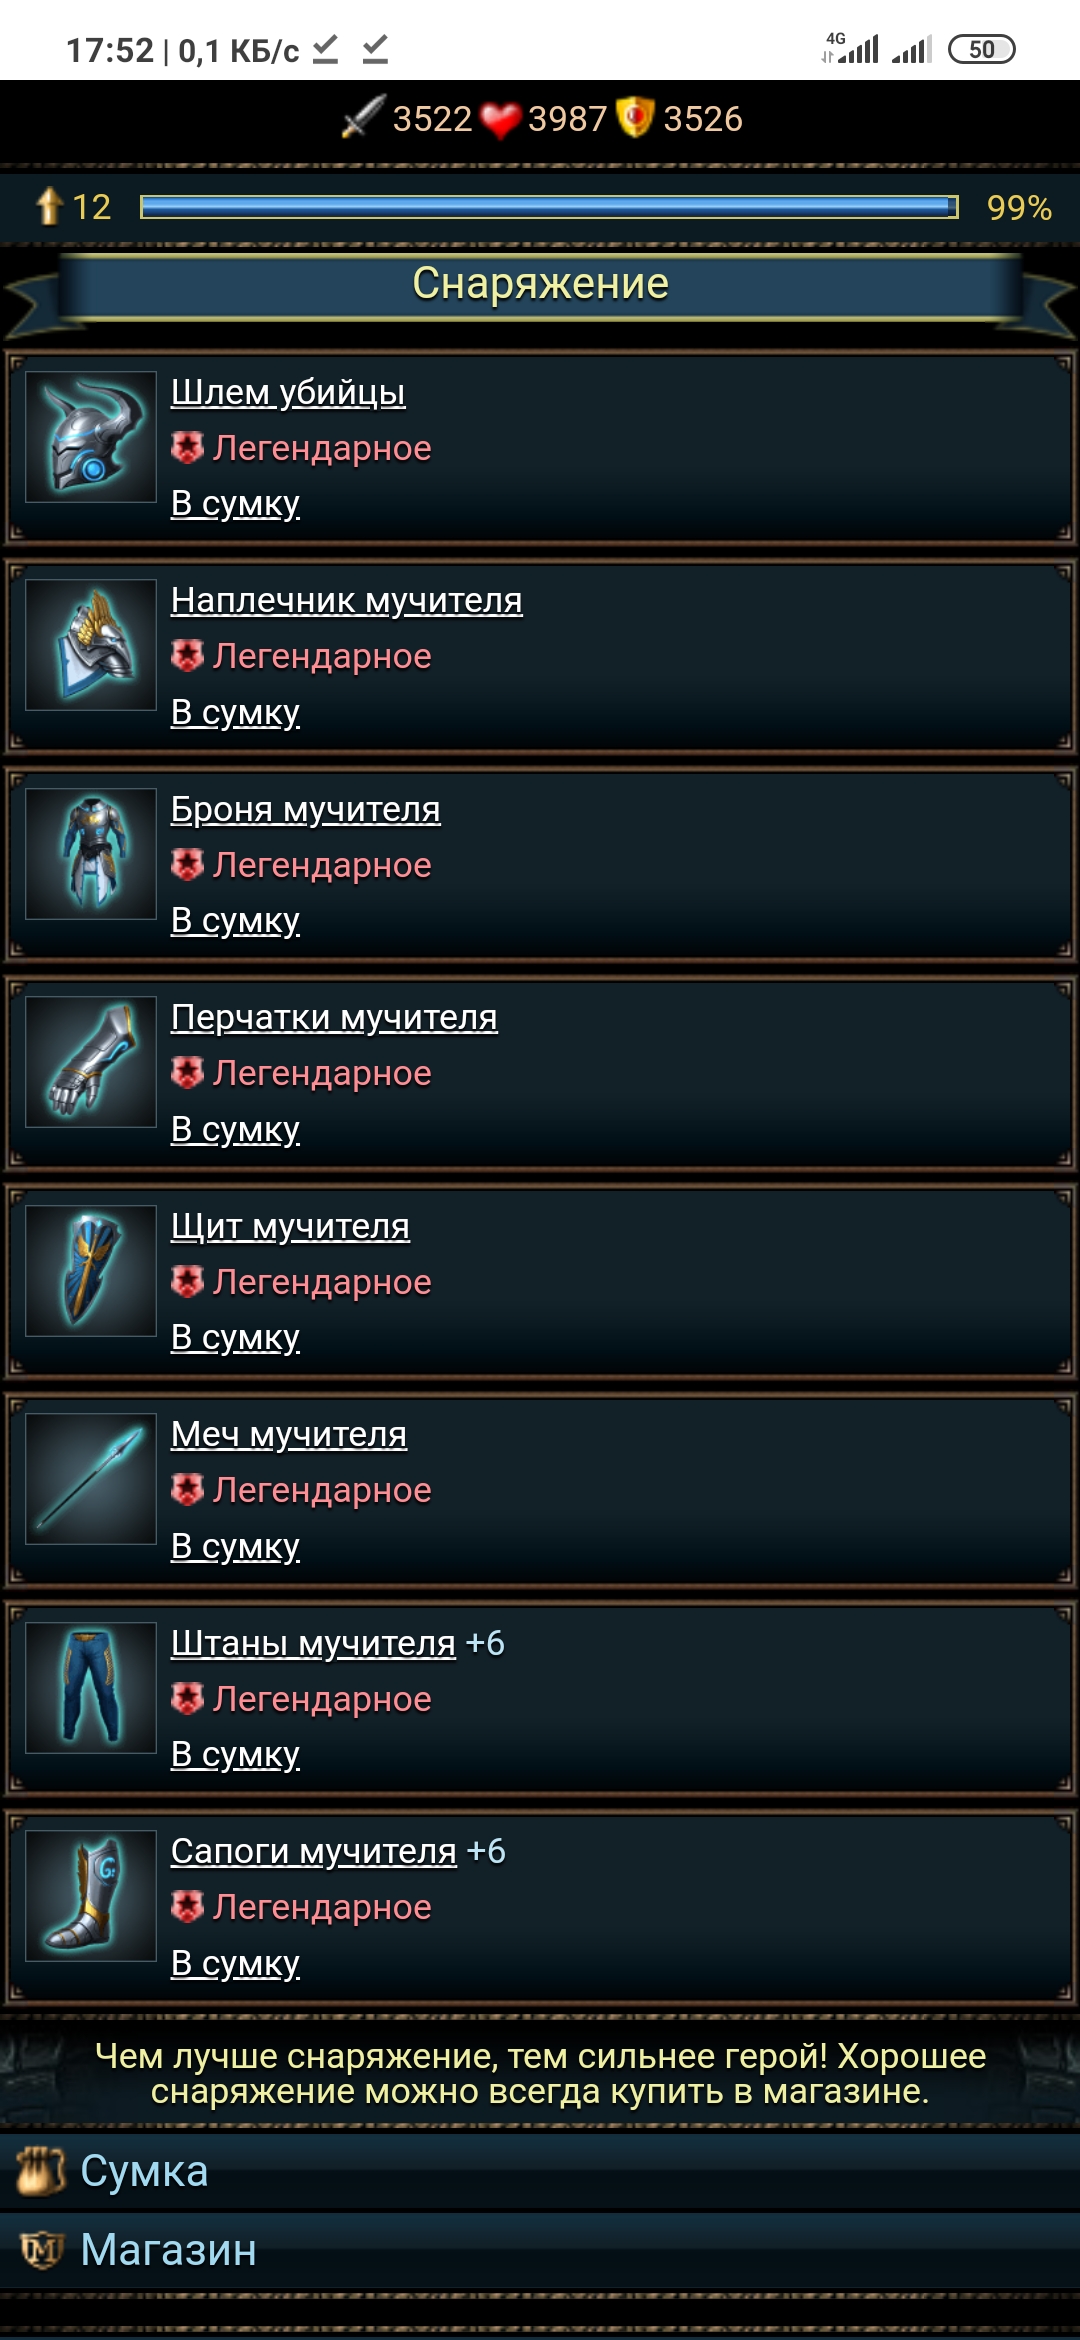Move the helmet В сумку

pos(235,503)
